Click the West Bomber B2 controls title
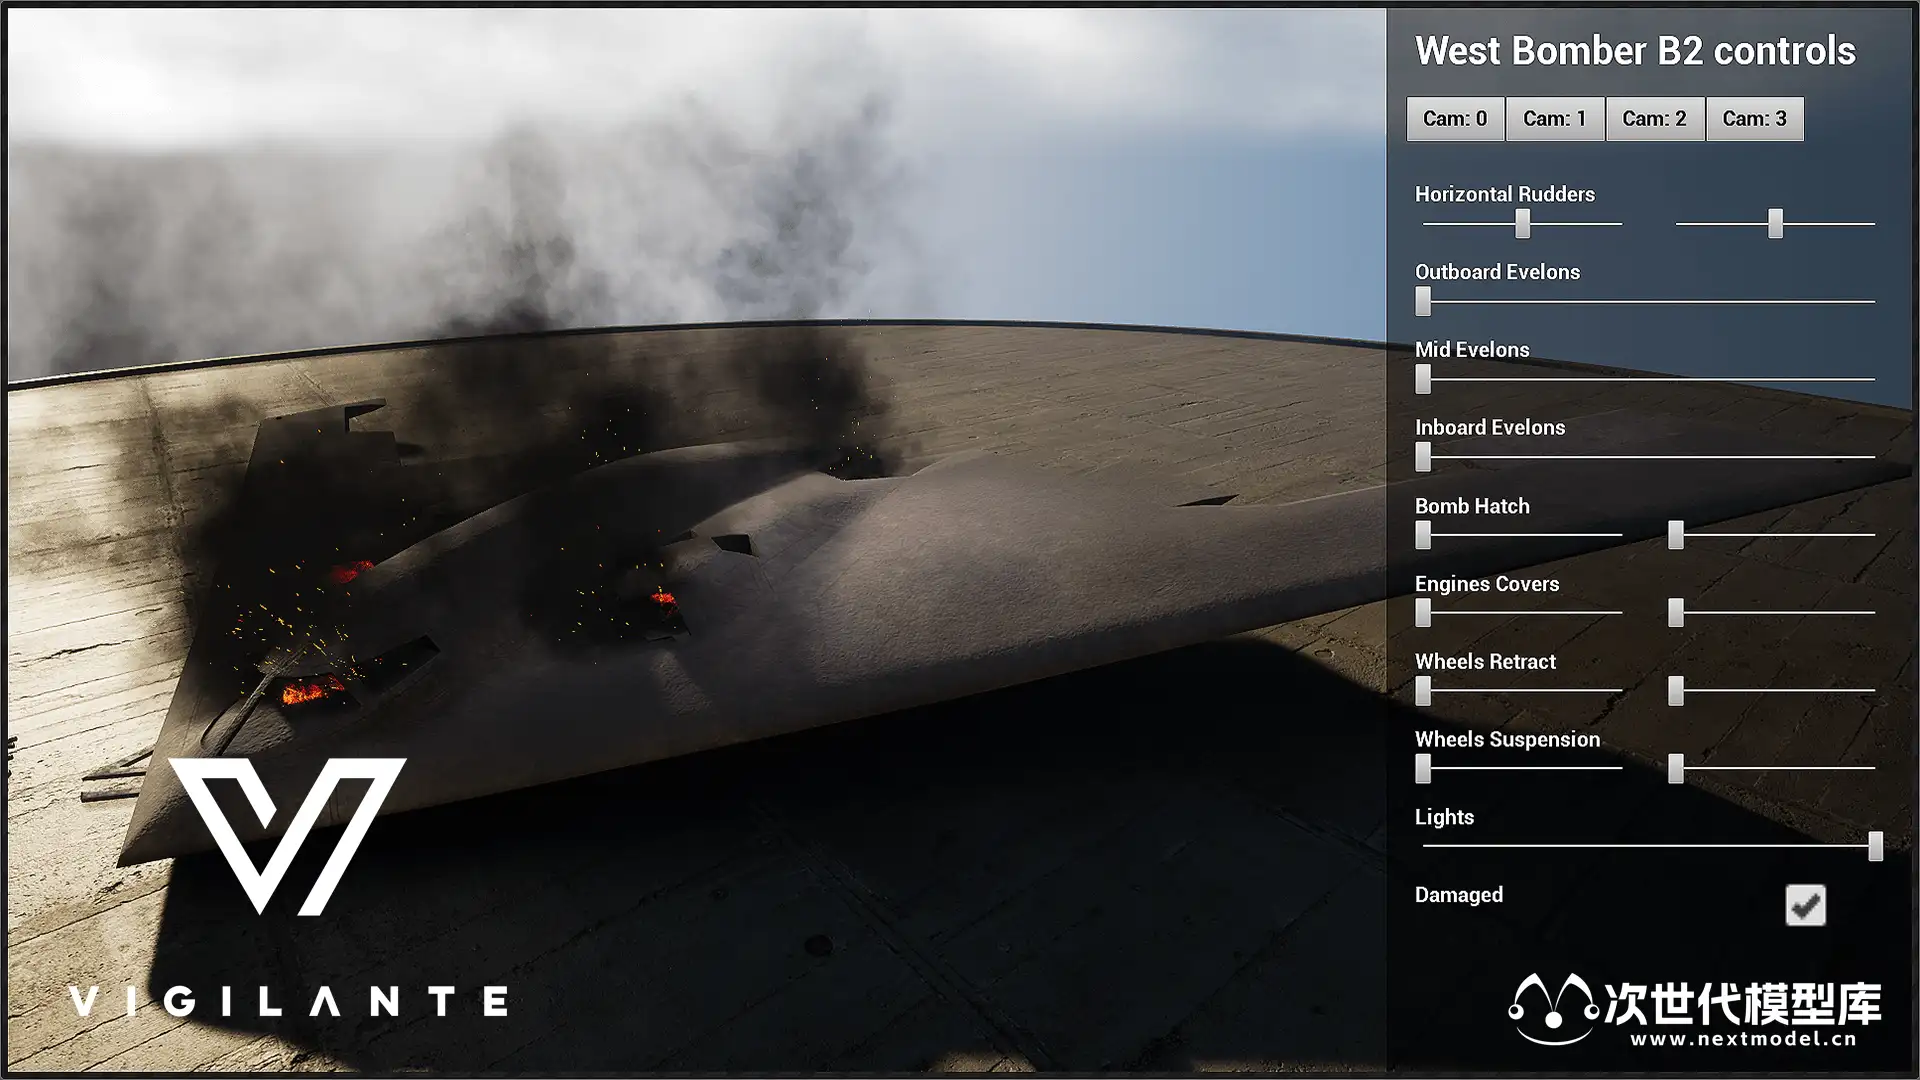 [x=1635, y=51]
